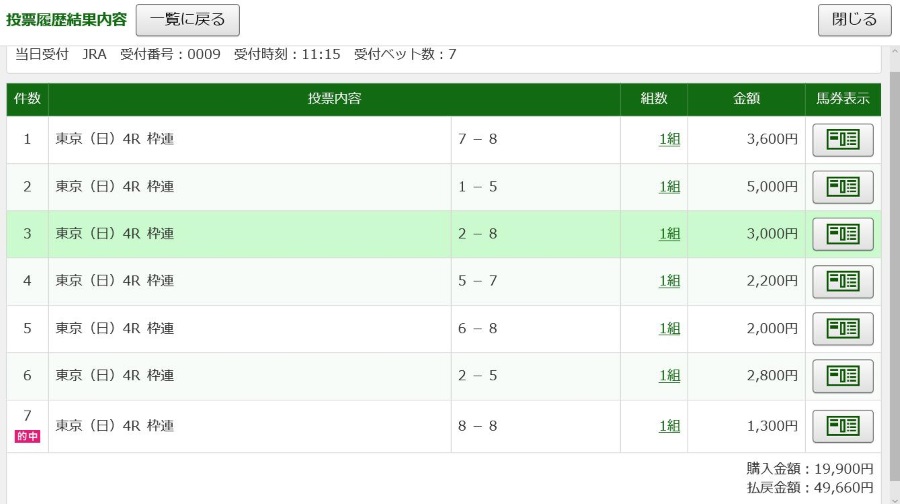The height and width of the screenshot is (504, 900).
Task: Show betting ticket for row 1 bet 7-8
Action: tap(843, 139)
